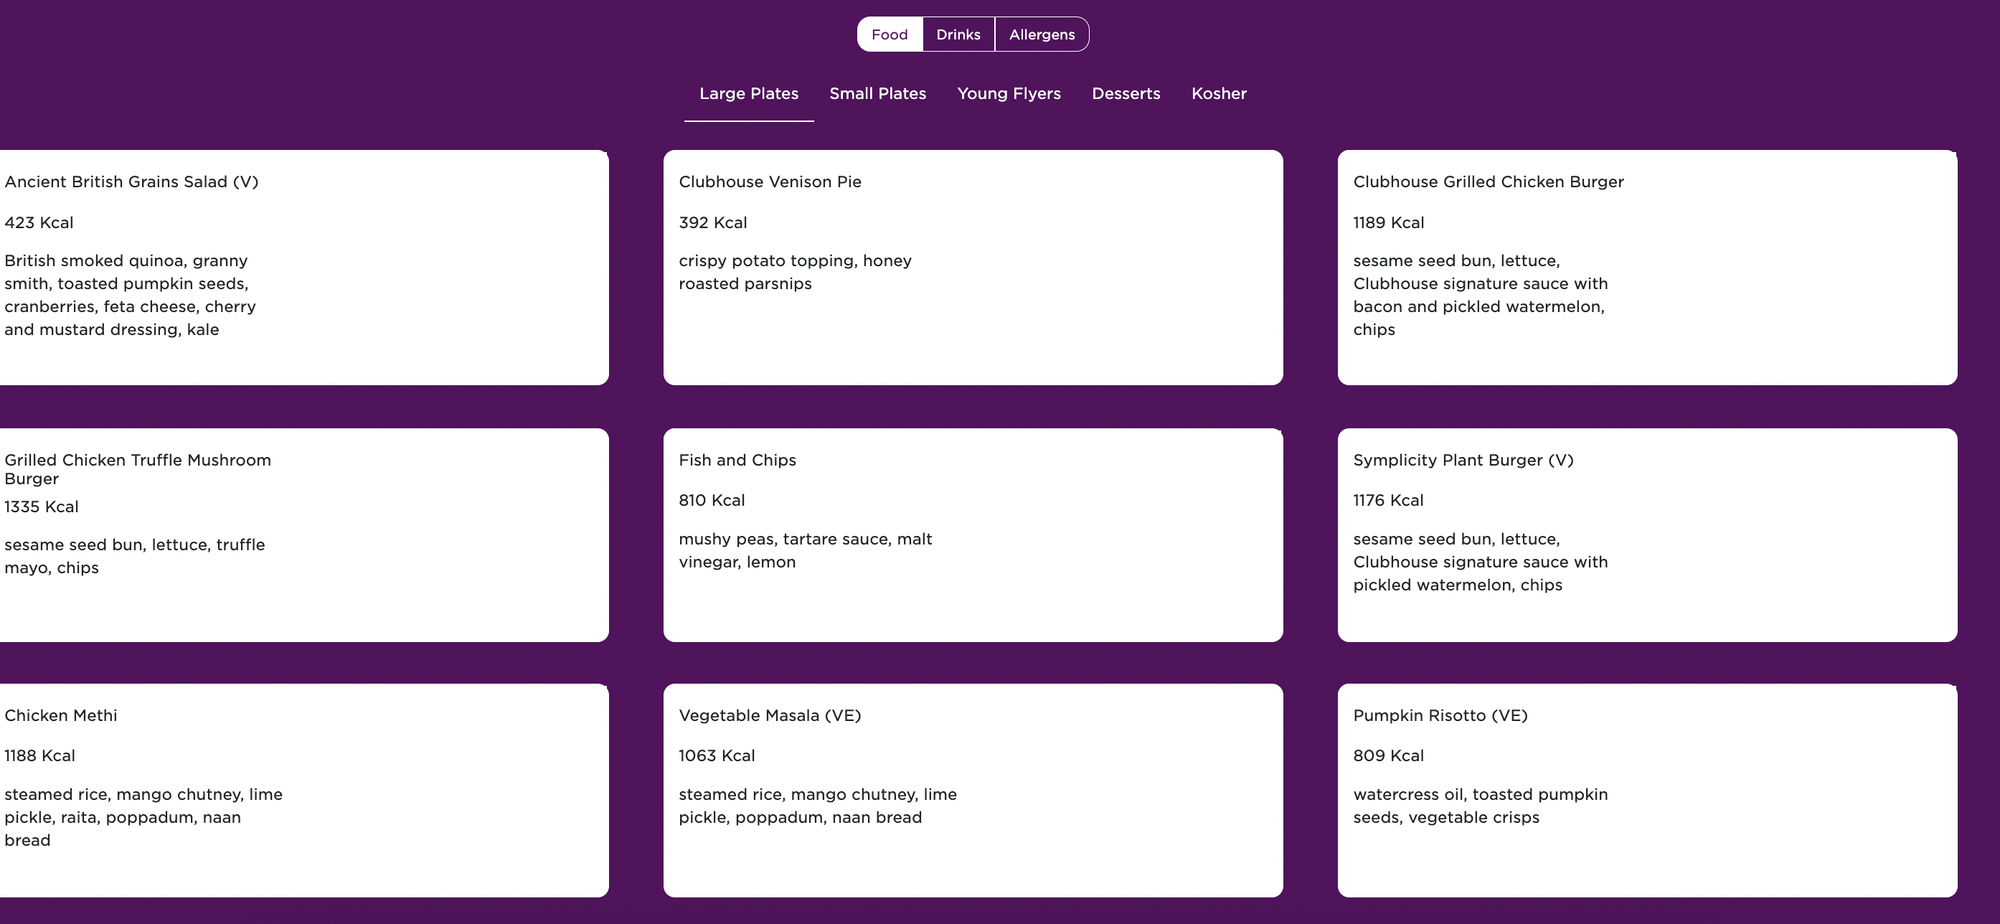Viewport: 2000px width, 924px height.
Task: Go to the Desserts tab
Action: tap(1126, 94)
